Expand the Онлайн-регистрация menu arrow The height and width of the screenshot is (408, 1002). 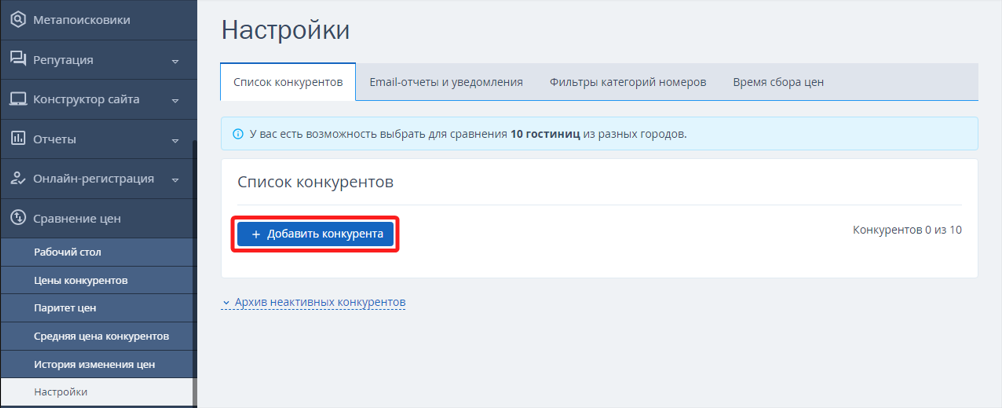[x=175, y=180]
